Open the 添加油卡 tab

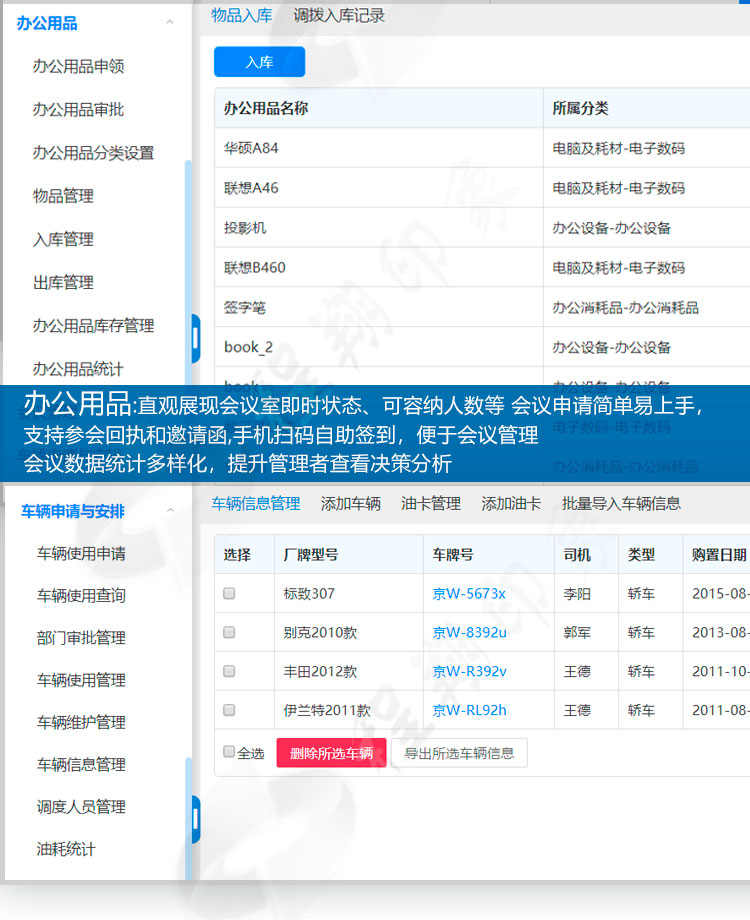[511, 503]
